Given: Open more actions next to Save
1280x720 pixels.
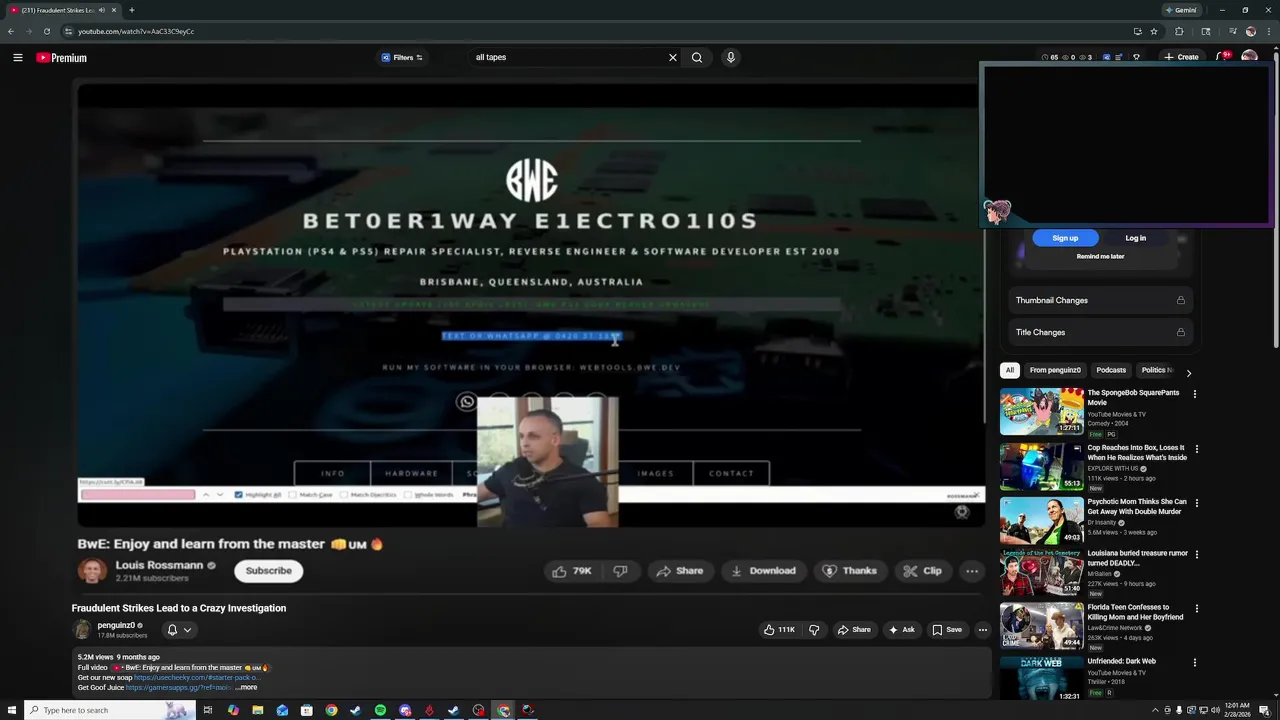Looking at the screenshot, I should click(983, 630).
